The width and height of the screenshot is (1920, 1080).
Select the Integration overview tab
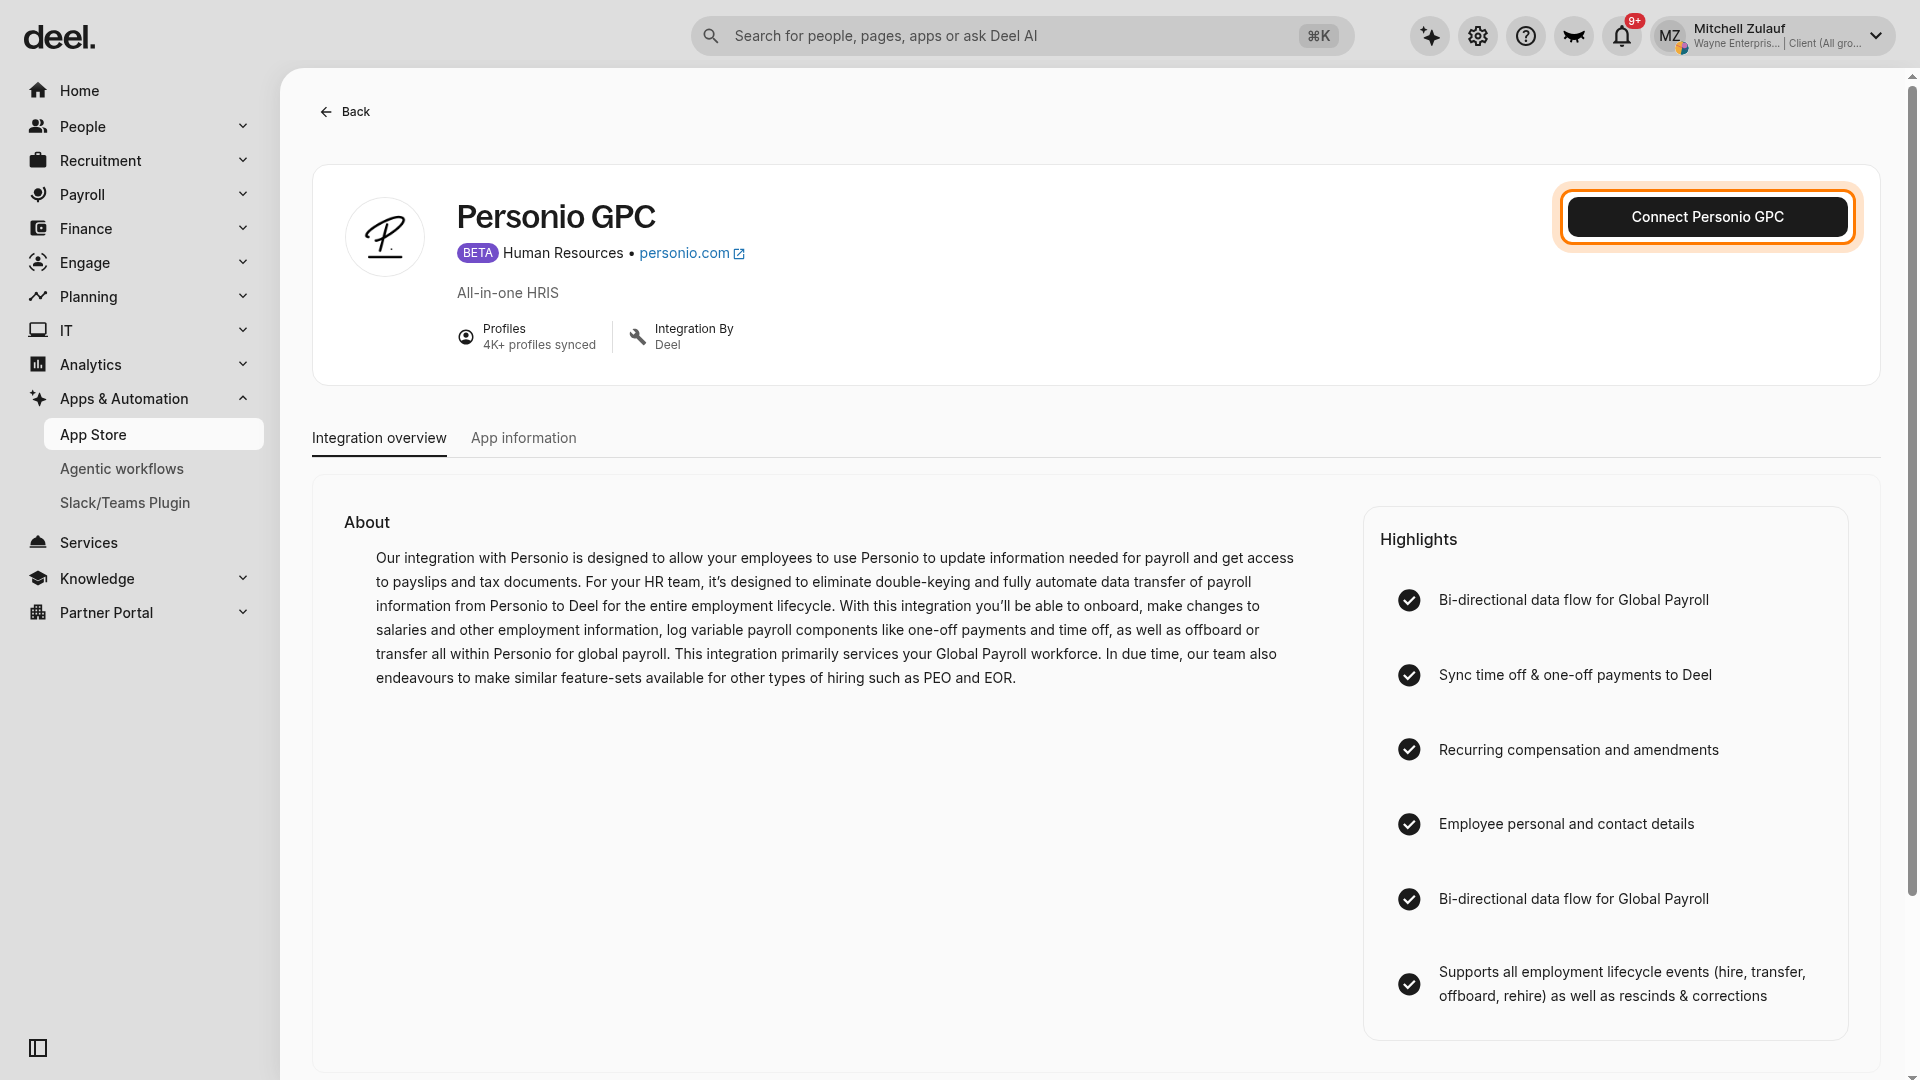379,438
